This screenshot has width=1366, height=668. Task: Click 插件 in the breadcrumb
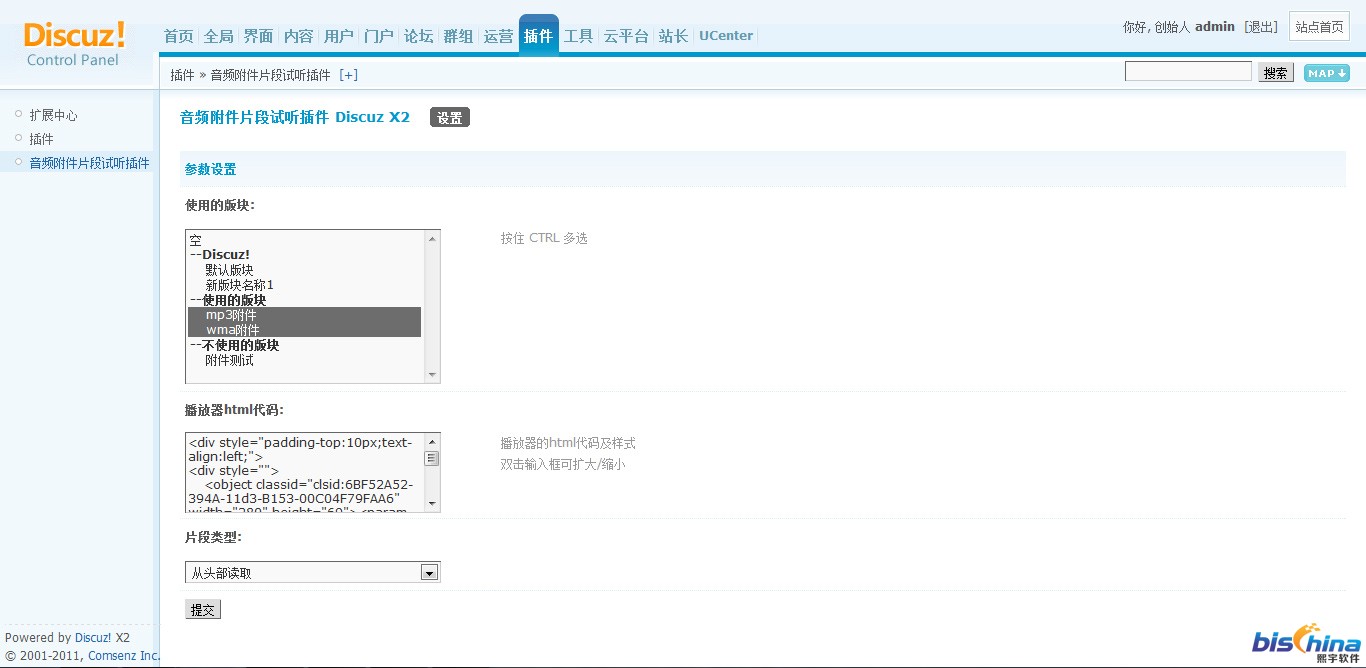182,75
